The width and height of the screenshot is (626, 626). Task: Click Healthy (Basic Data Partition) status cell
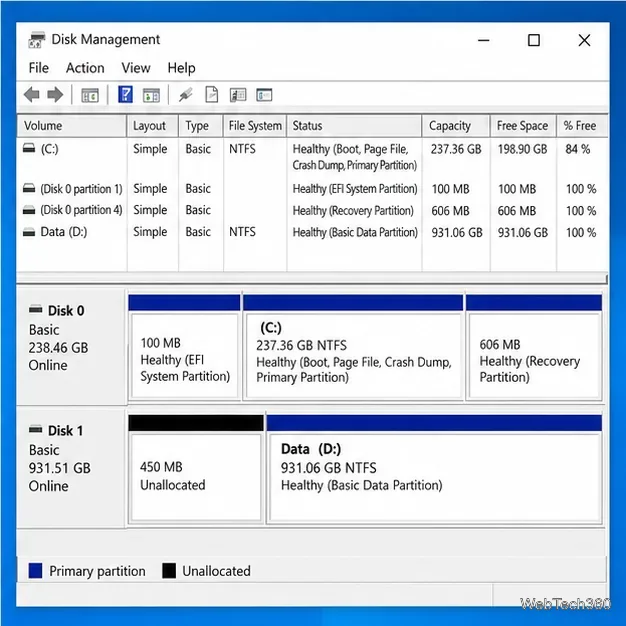[355, 232]
